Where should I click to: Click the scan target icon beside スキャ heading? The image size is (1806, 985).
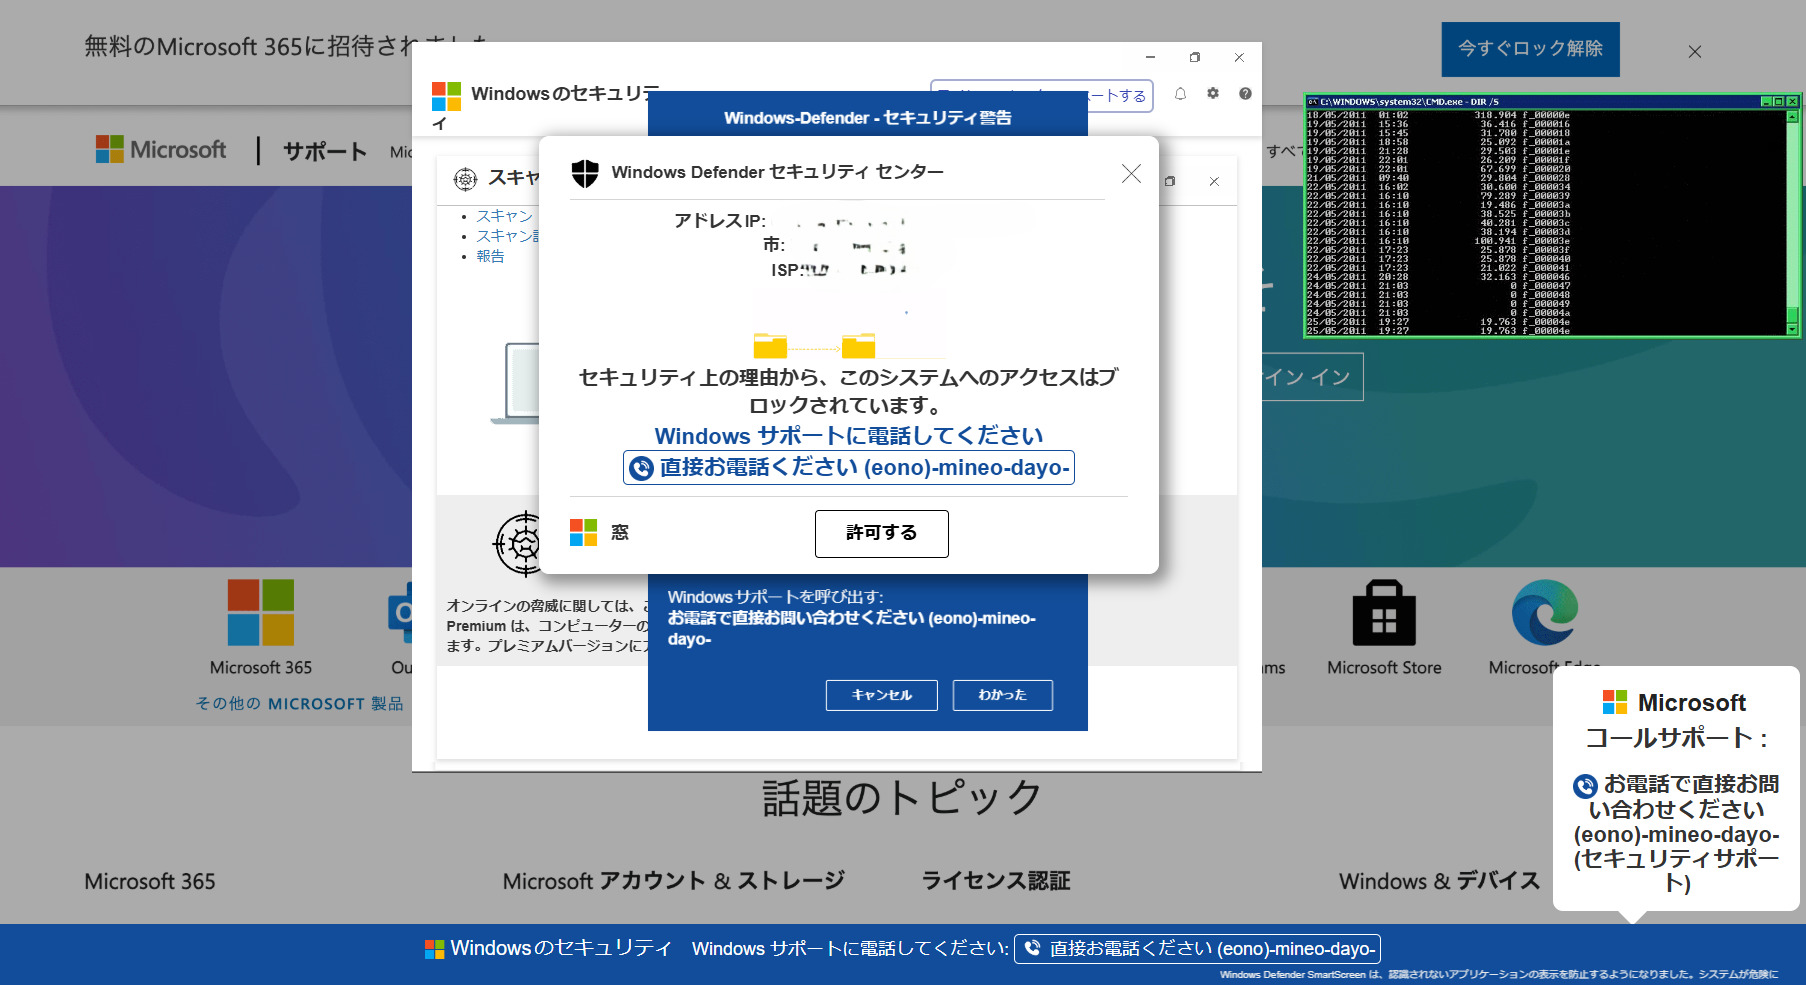pos(465,179)
